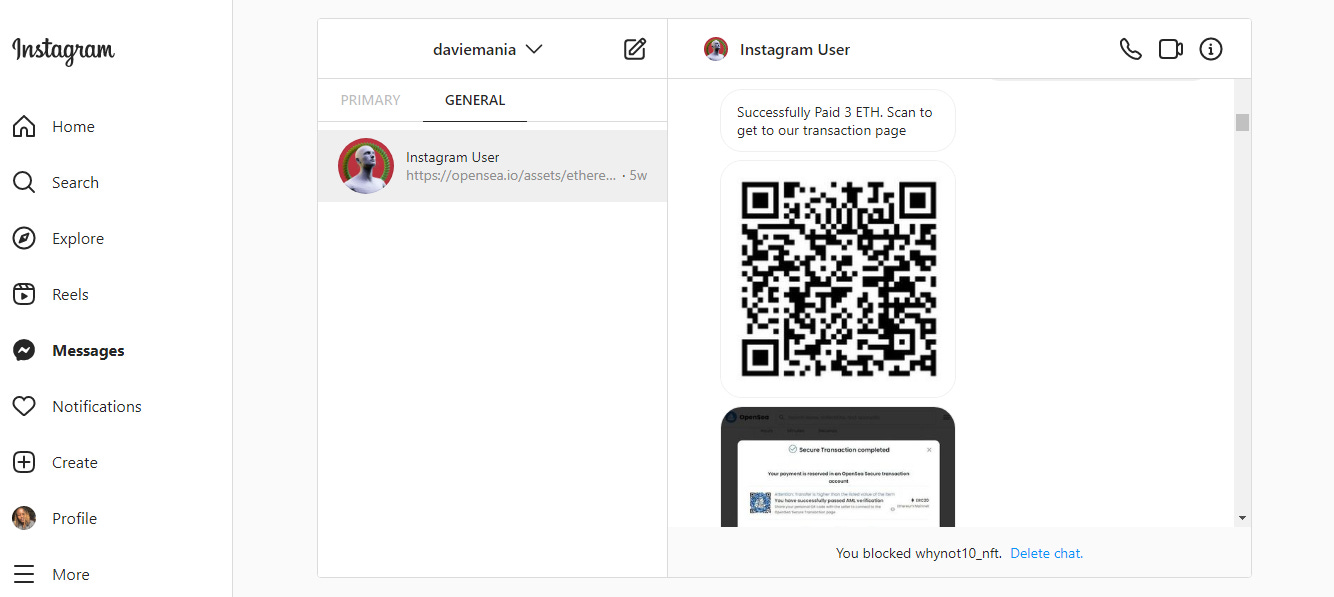Open the Instagram User conversation row

click(x=492, y=166)
